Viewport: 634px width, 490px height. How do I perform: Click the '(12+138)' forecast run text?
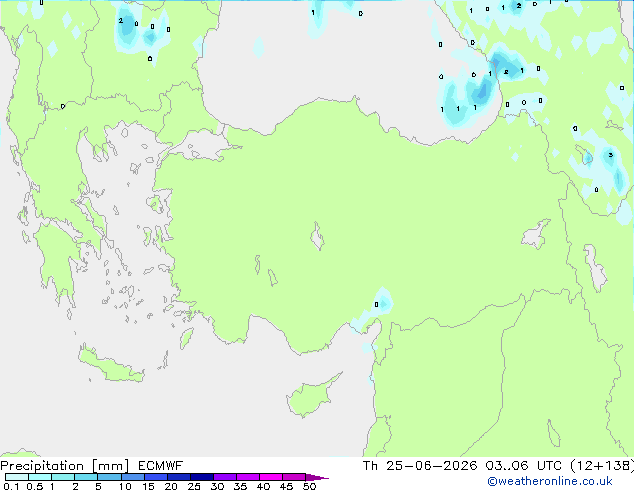pos(602,466)
